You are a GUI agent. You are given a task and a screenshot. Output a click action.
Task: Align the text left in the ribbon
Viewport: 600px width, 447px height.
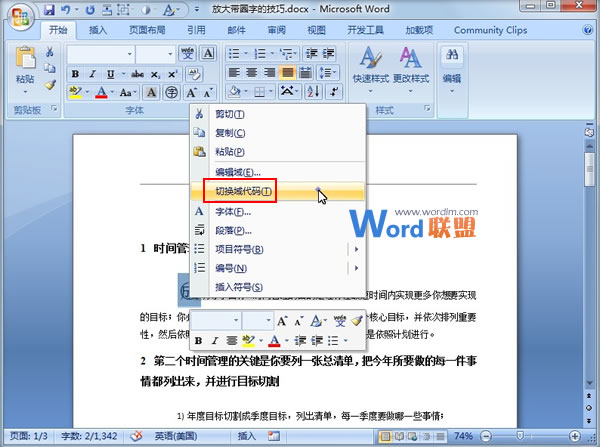pyautogui.click(x=234, y=72)
